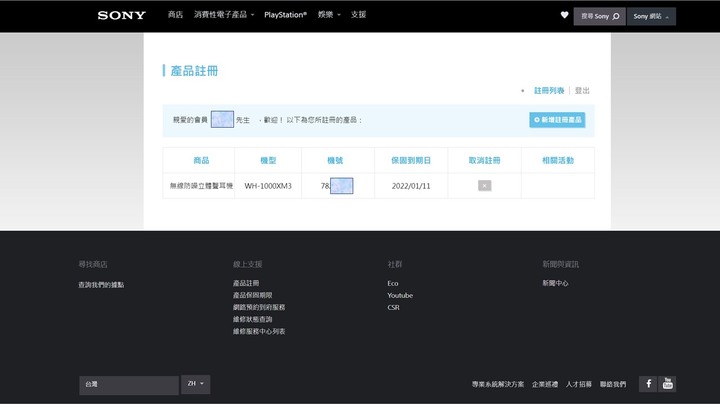Viewport: 720px width, 405px height.
Task: Open the Youtube text link in 社群
Action: pyautogui.click(x=400, y=295)
